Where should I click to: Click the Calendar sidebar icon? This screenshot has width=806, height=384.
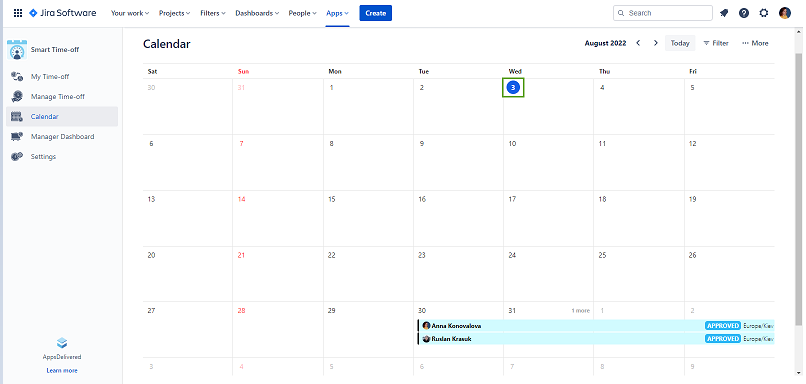click(x=17, y=117)
